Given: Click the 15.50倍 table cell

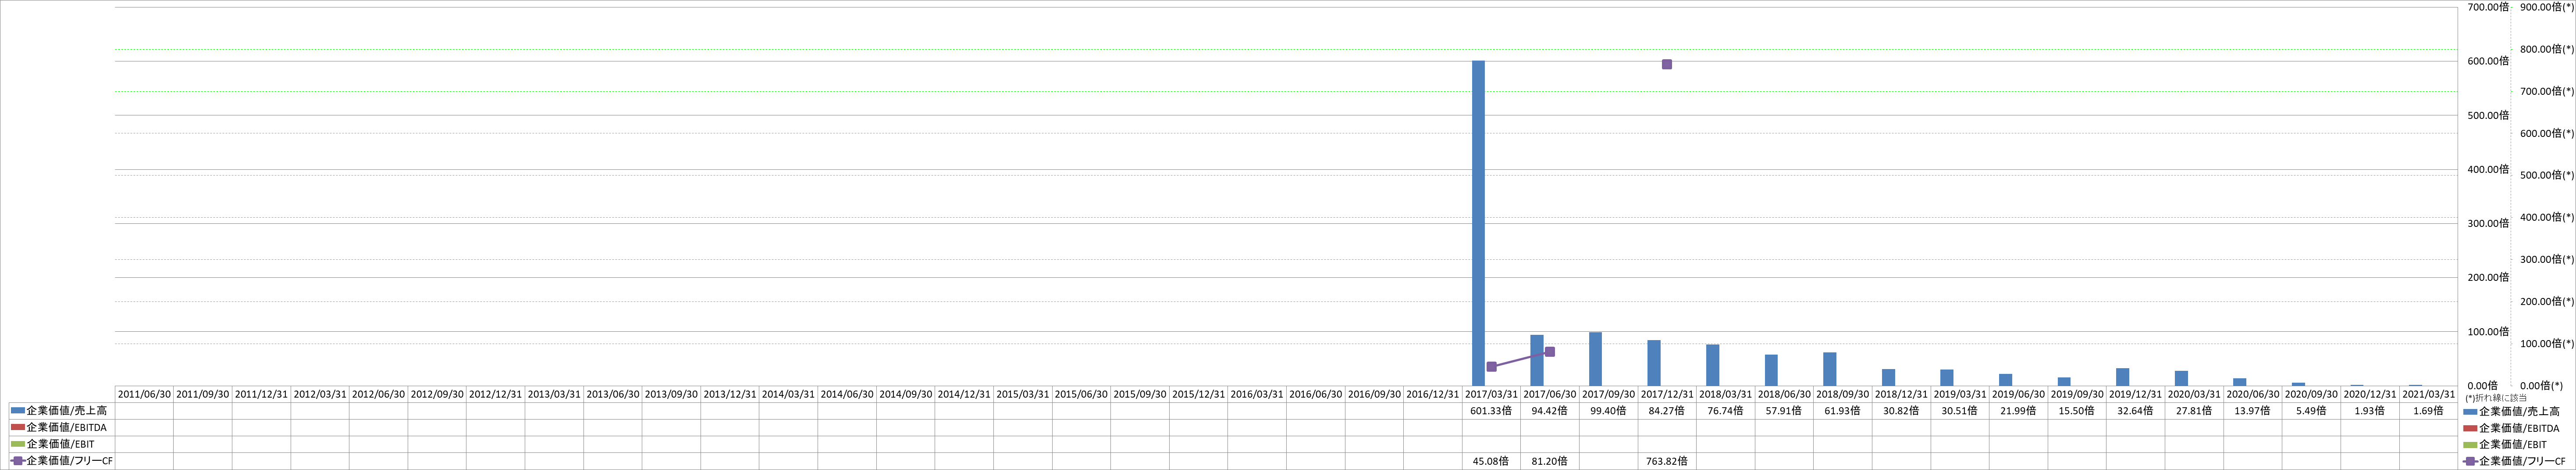Looking at the screenshot, I should tap(2077, 411).
